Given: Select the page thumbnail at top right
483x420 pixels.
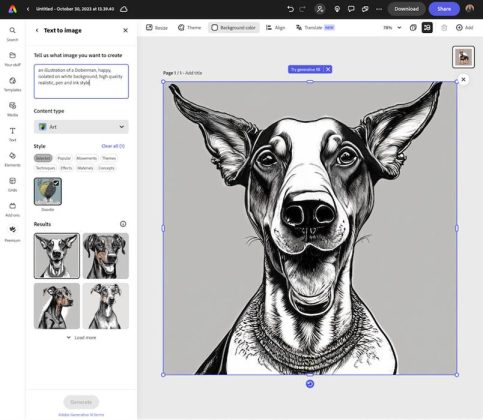Looking at the screenshot, I should pos(463,57).
